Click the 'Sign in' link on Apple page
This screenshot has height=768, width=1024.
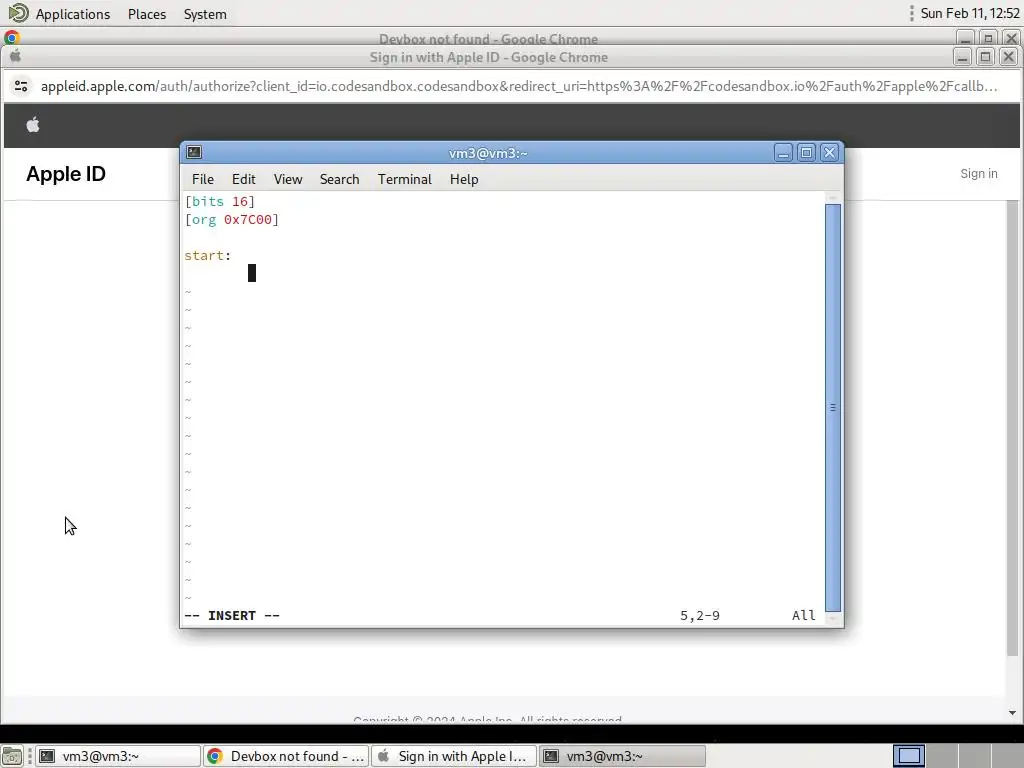click(x=978, y=174)
